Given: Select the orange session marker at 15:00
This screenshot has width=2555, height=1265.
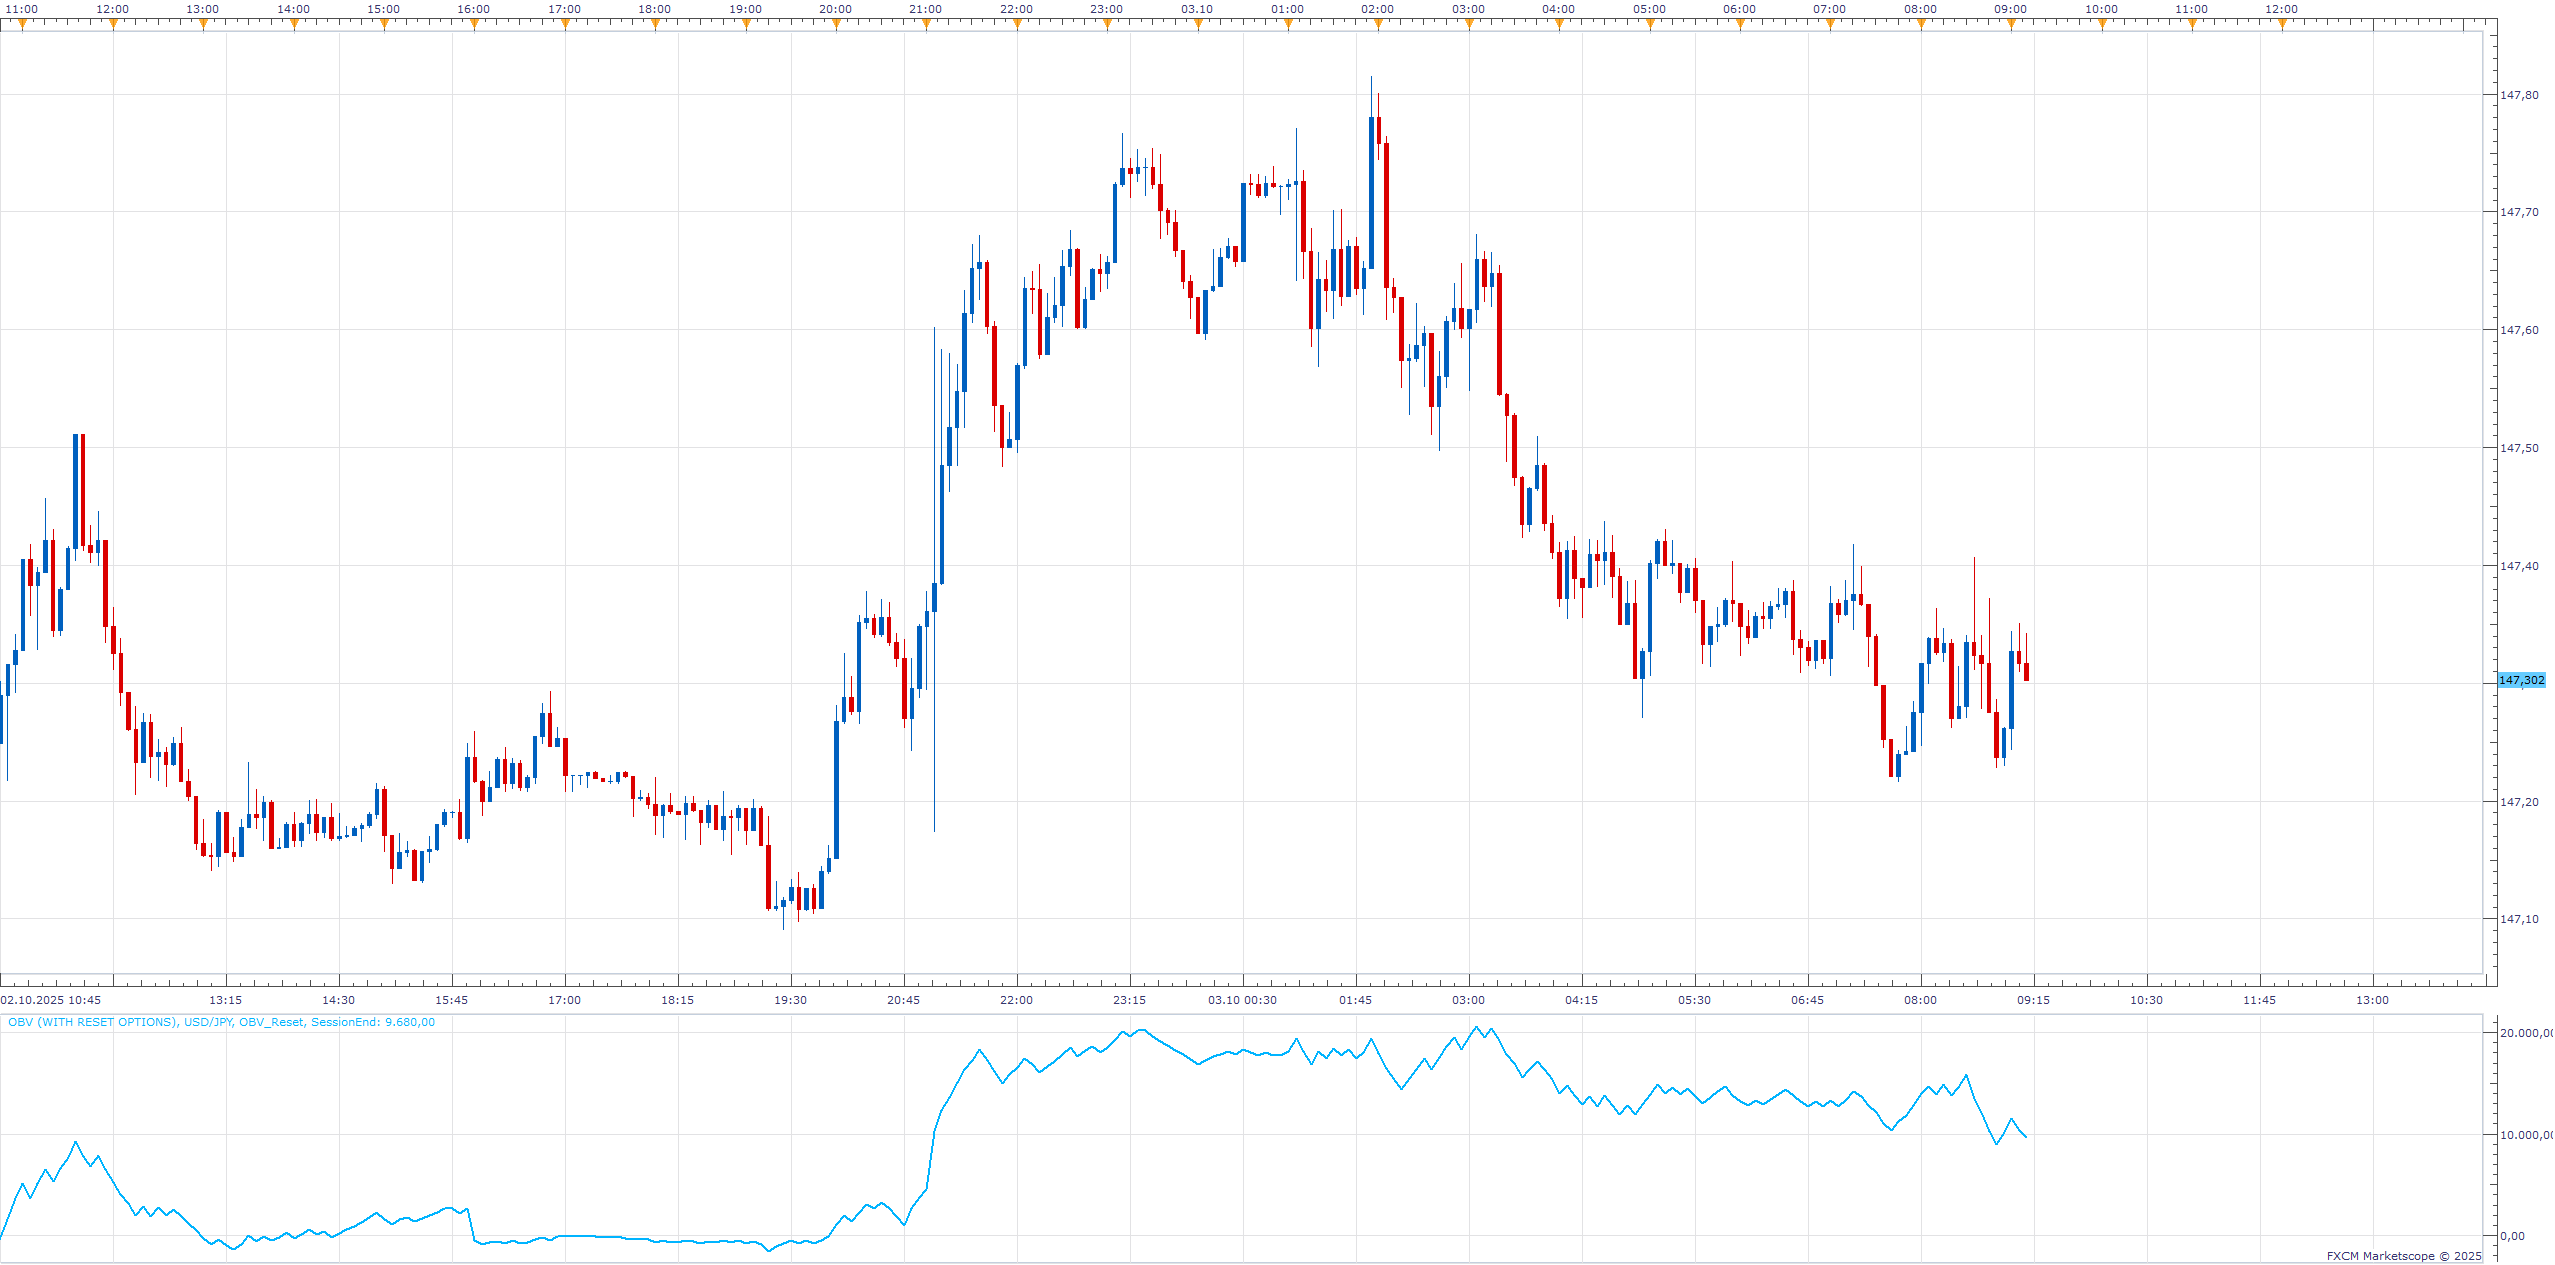Looking at the screenshot, I should (x=384, y=25).
